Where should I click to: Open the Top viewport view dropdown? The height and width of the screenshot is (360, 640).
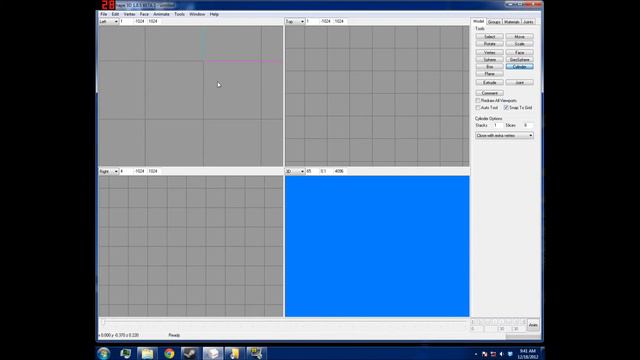point(295,21)
